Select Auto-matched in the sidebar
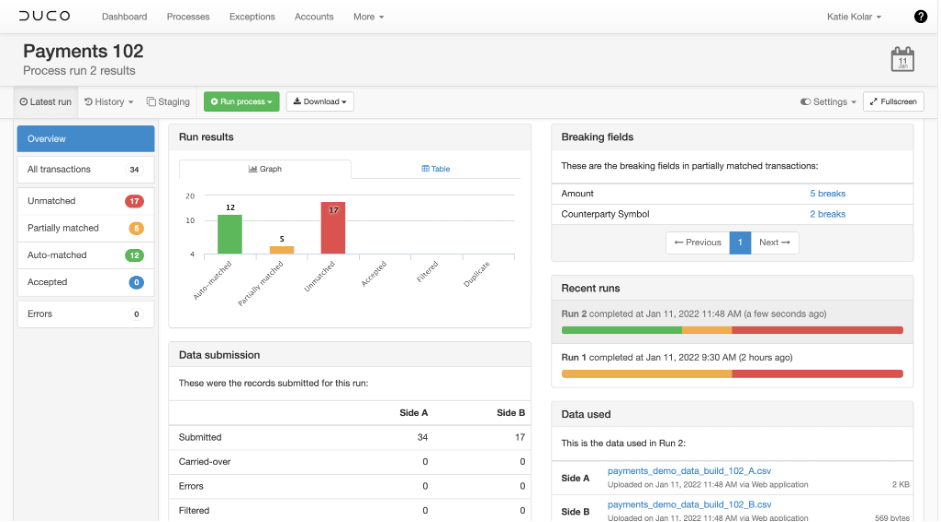This screenshot has height=522, width=941. point(86,255)
